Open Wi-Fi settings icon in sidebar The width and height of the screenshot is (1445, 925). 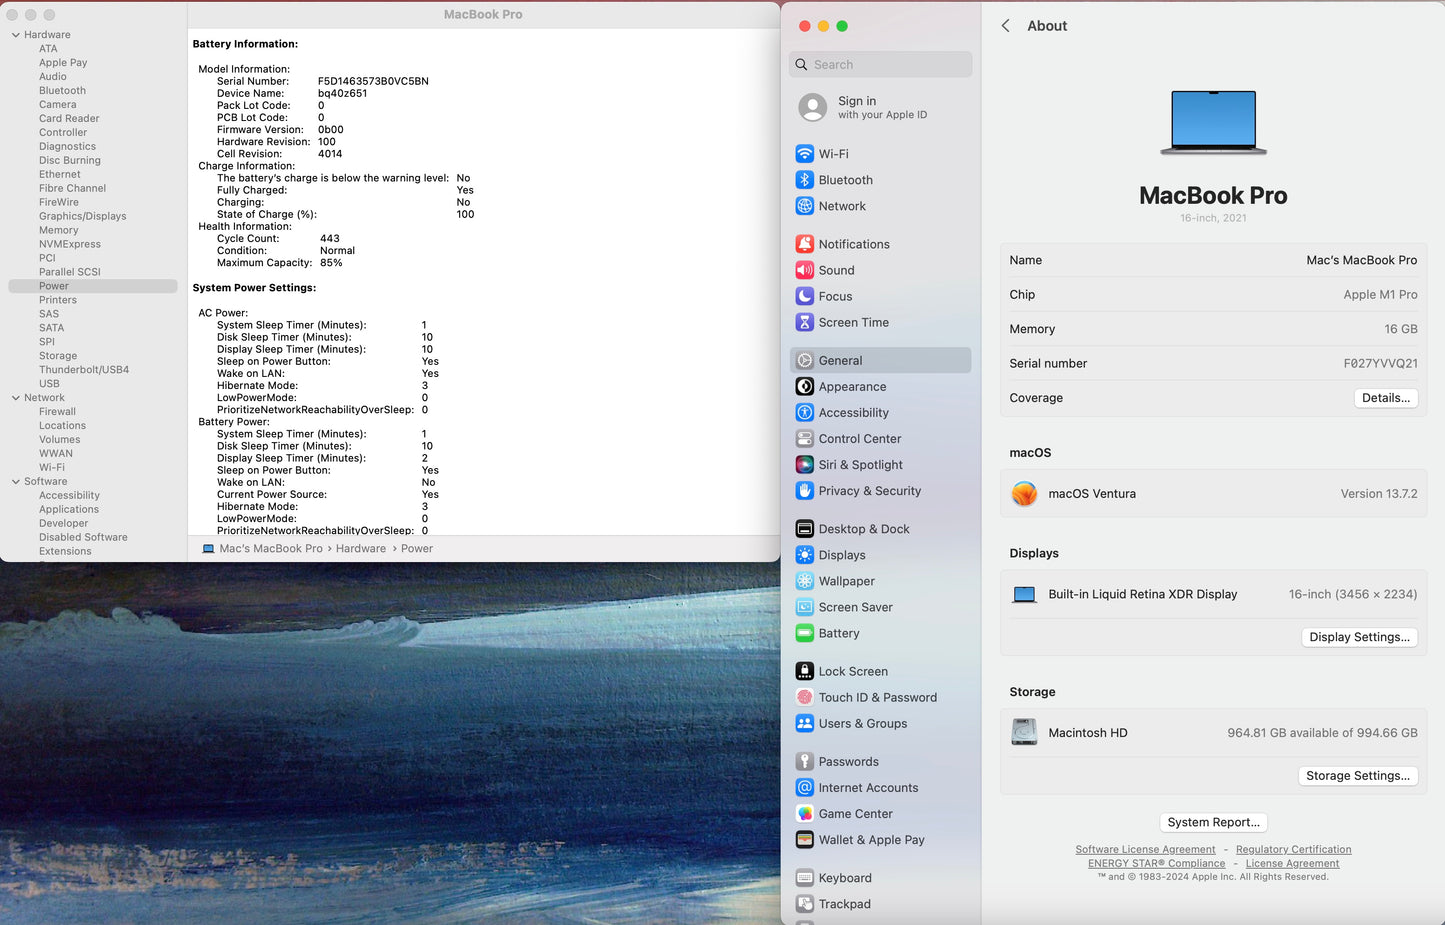(x=805, y=154)
